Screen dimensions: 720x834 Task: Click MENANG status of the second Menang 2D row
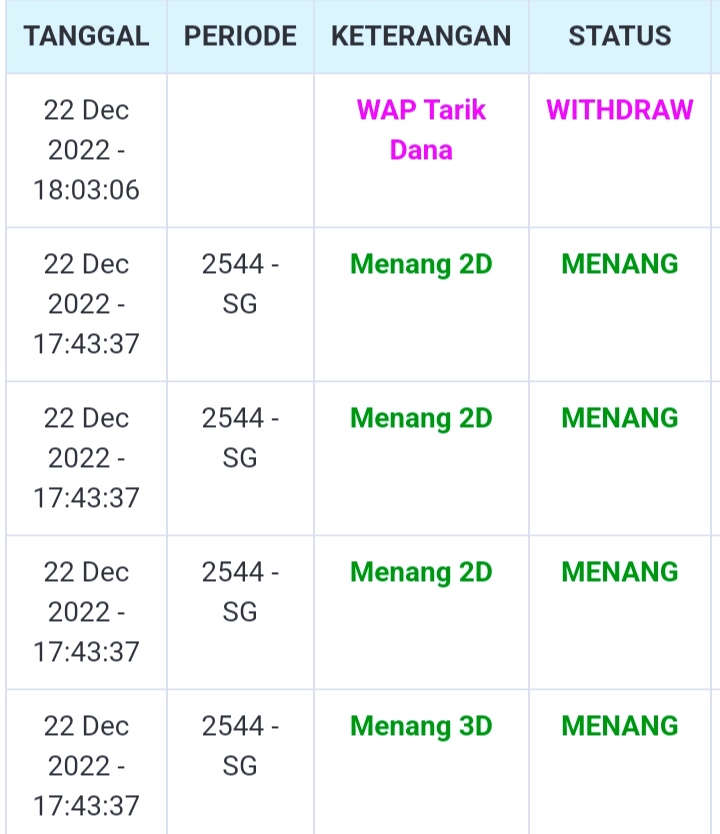tap(619, 418)
